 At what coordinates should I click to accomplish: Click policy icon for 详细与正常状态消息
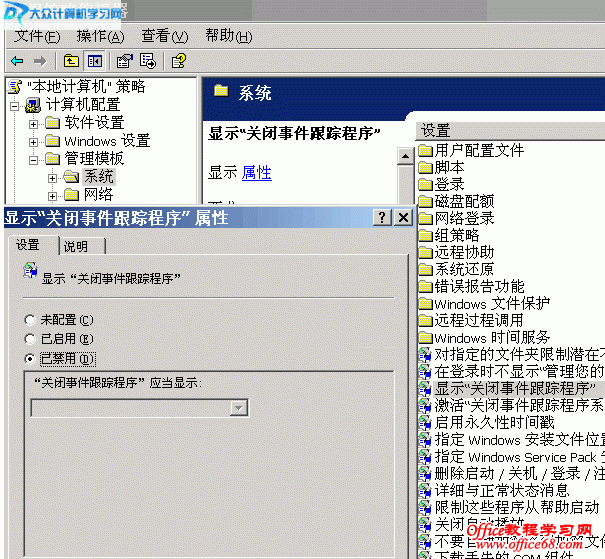tap(425, 490)
